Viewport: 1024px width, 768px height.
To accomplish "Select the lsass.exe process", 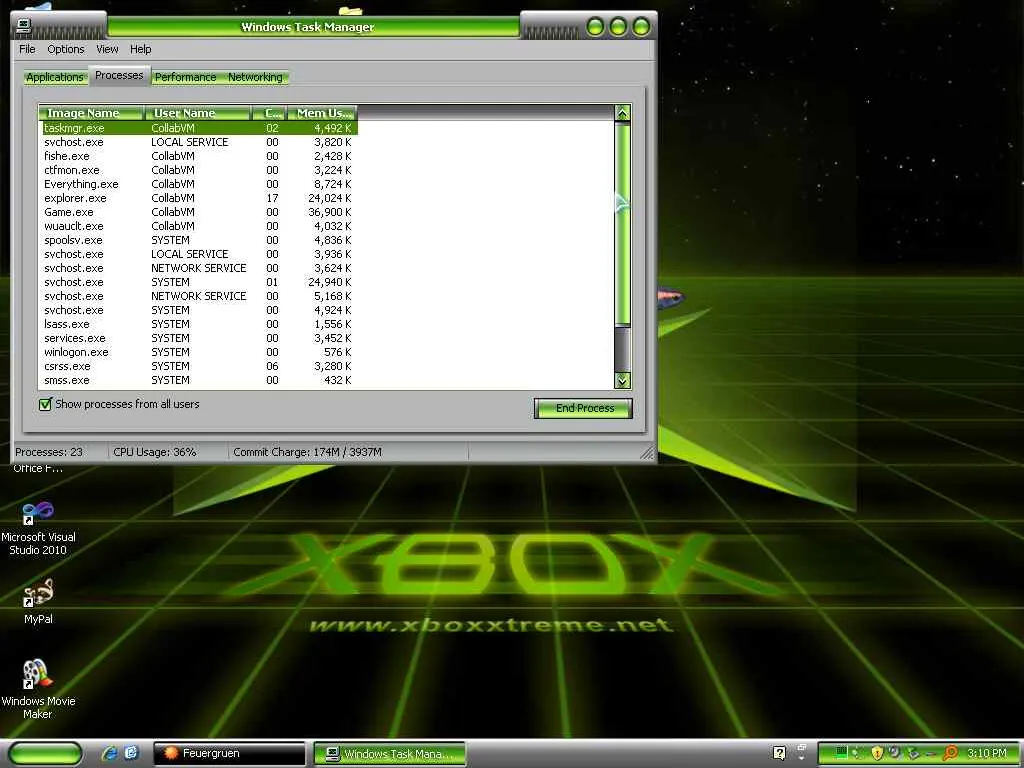I will click(199, 324).
